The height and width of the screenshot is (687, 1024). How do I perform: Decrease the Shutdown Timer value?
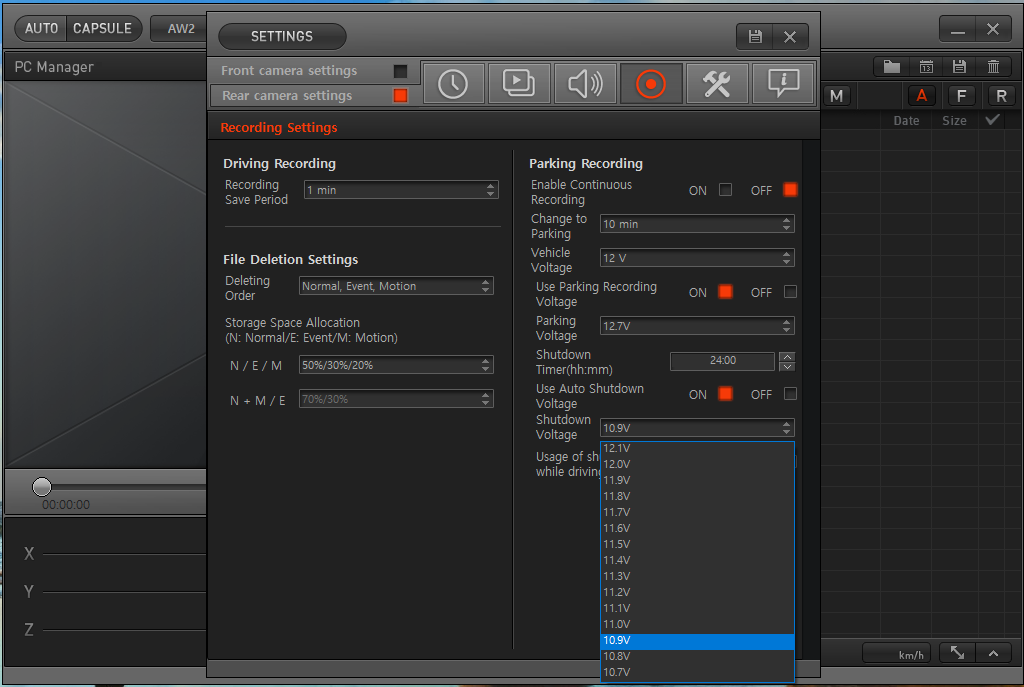[787, 366]
